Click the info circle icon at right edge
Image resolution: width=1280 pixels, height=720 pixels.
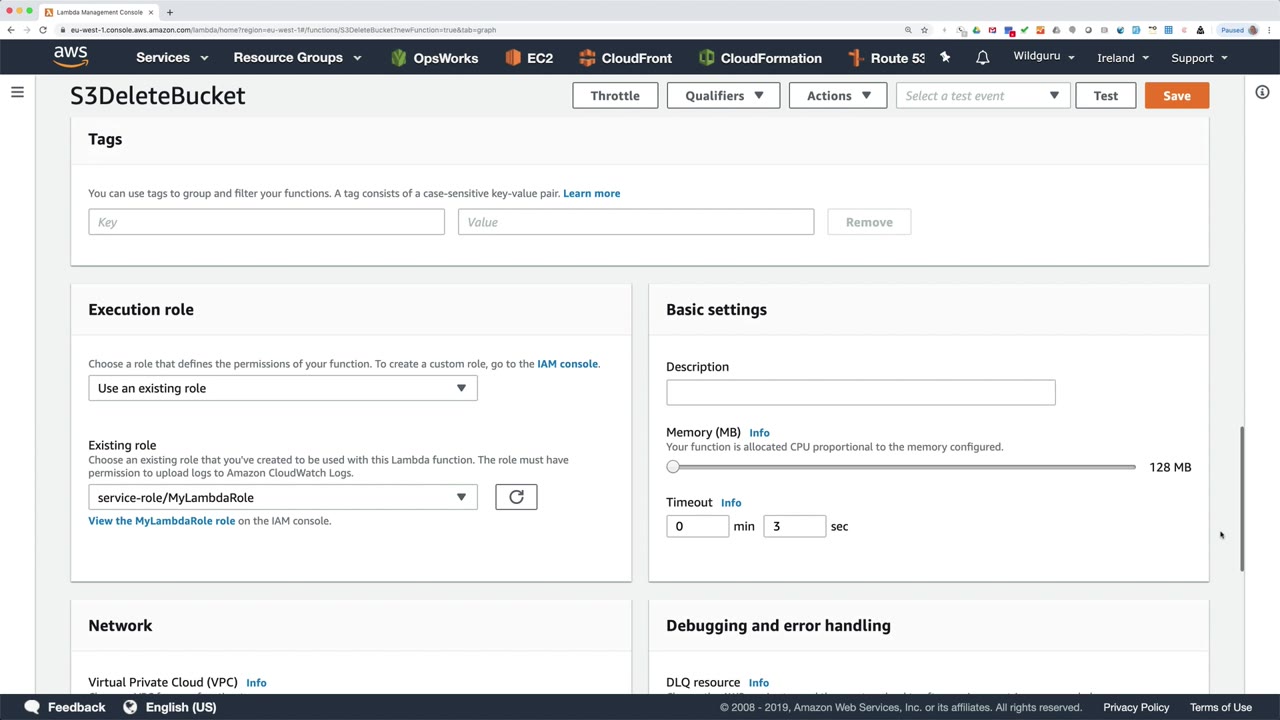1262,92
